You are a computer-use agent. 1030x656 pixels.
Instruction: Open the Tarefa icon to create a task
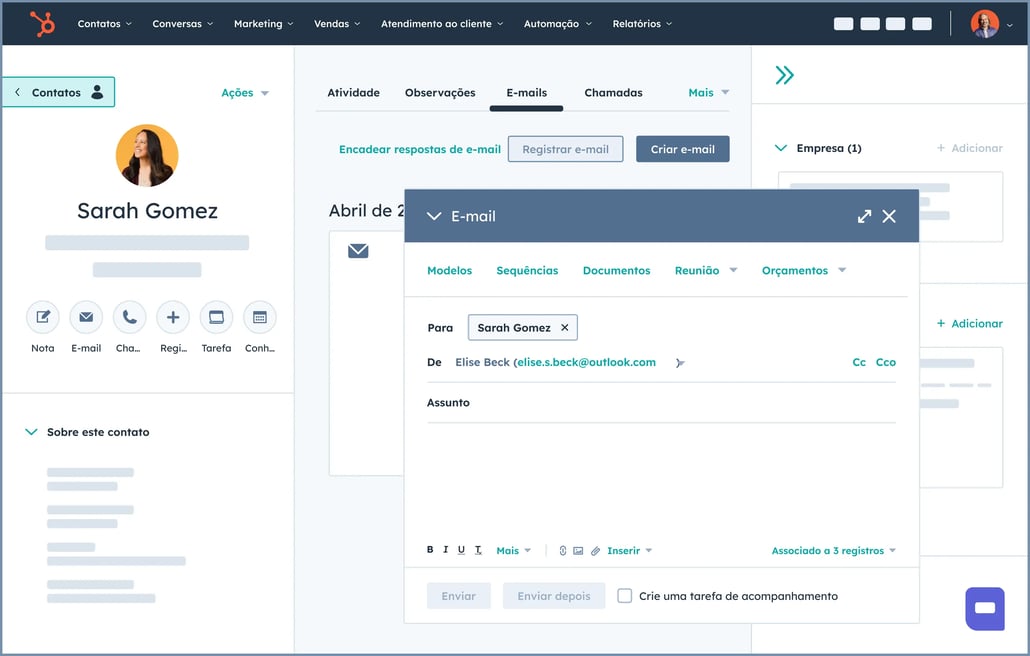coord(216,318)
